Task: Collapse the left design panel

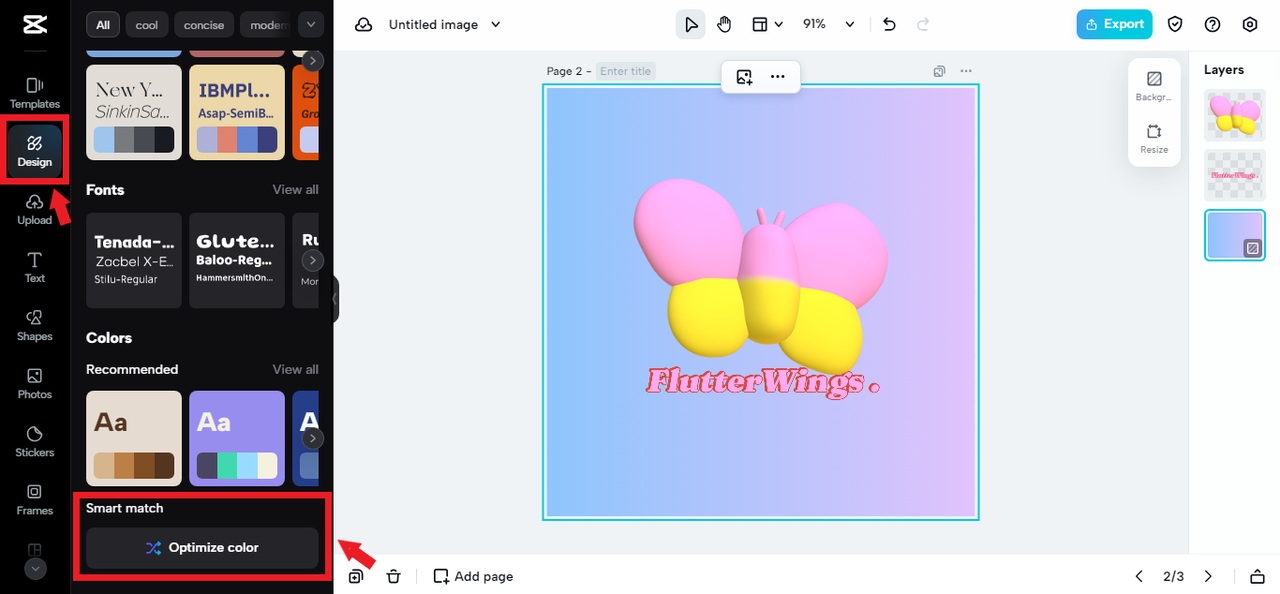Action: pos(336,299)
